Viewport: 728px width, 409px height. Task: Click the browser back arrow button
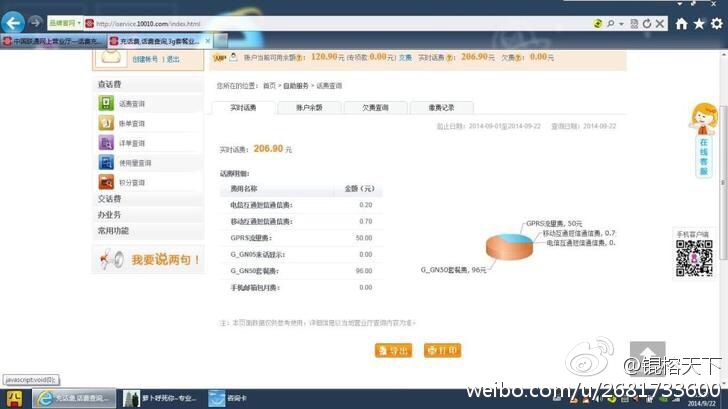point(14,21)
